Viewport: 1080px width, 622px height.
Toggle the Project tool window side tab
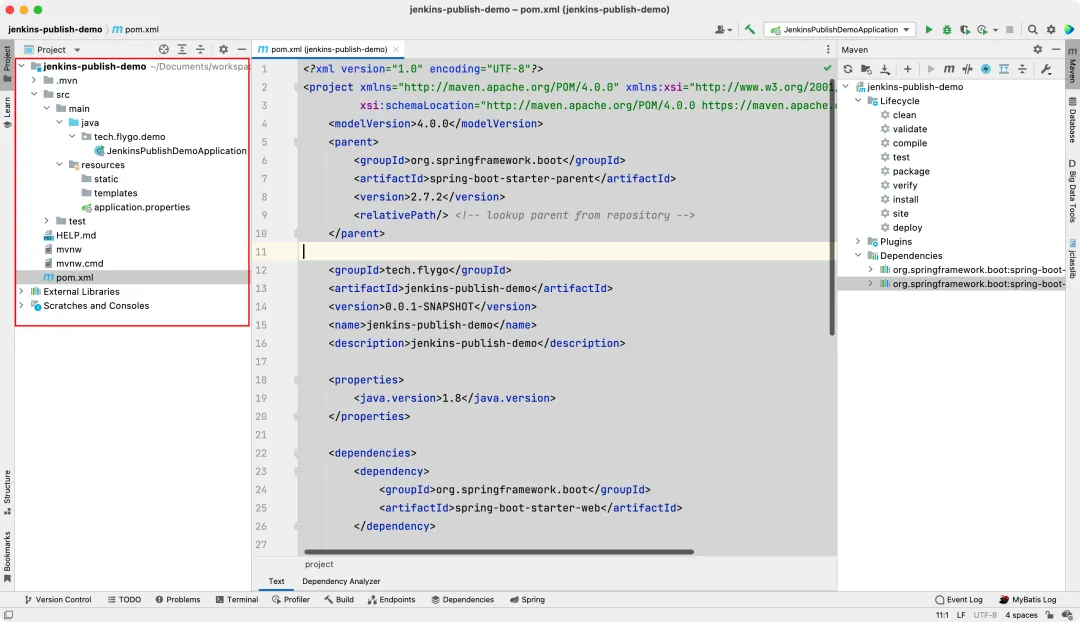coord(7,63)
